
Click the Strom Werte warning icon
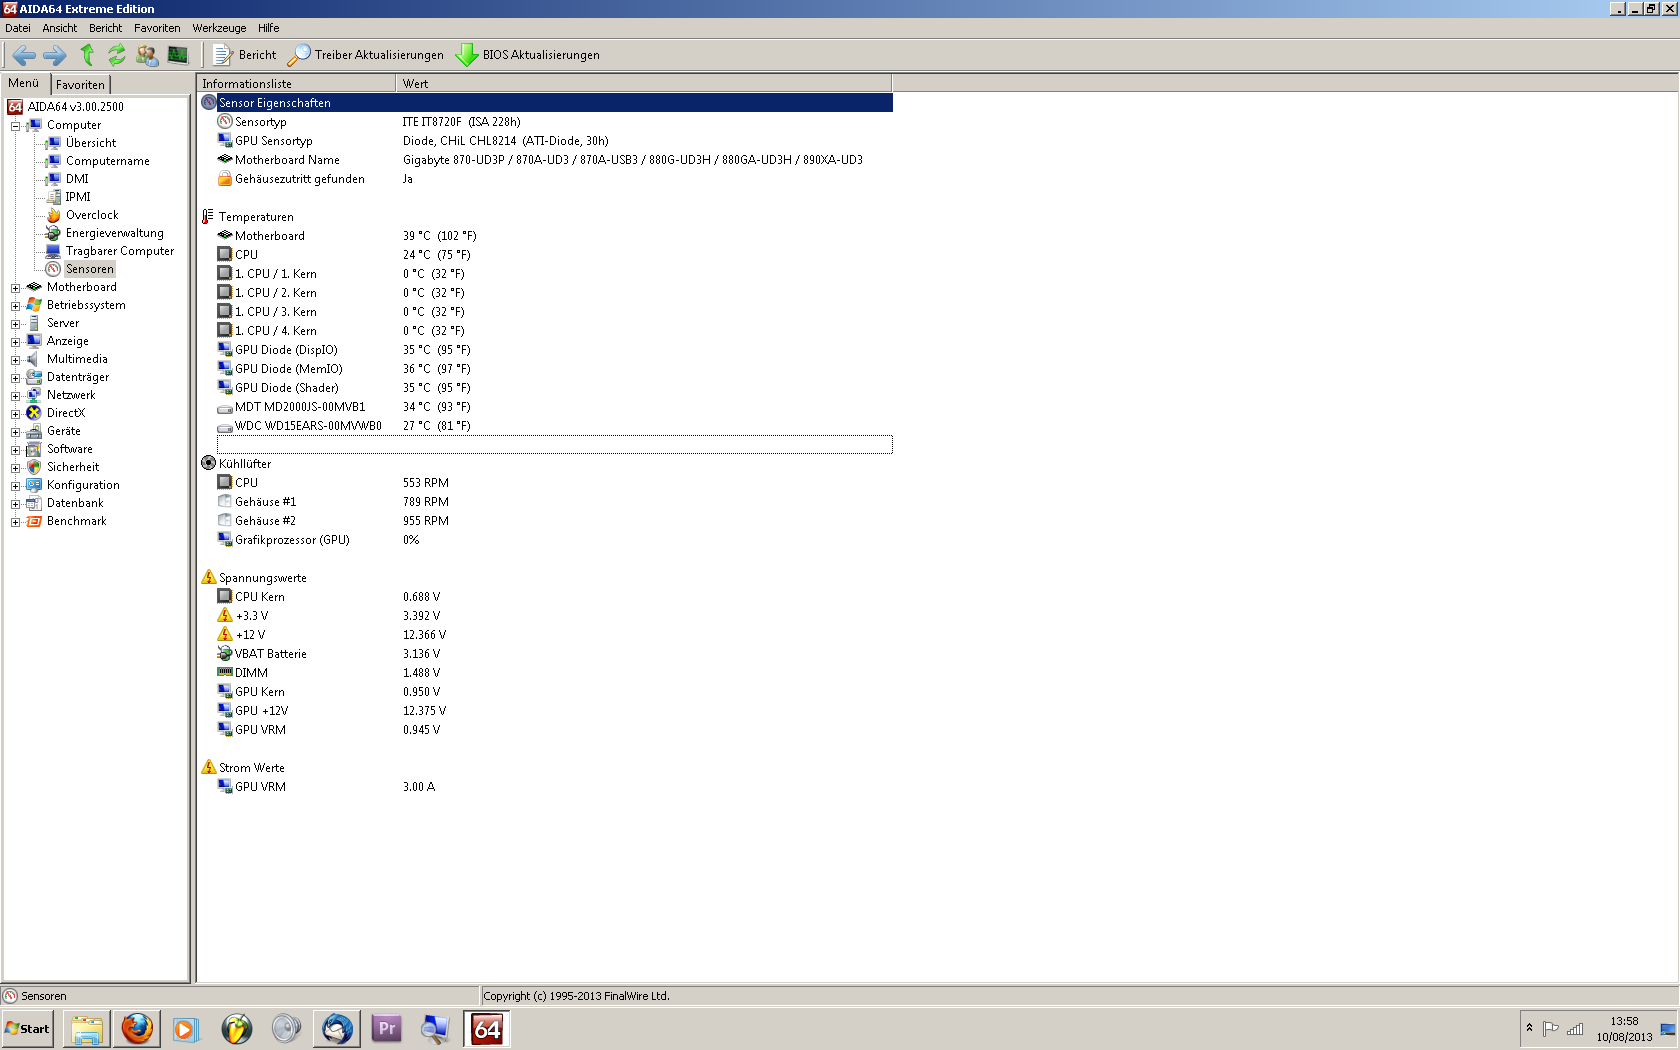click(x=209, y=767)
